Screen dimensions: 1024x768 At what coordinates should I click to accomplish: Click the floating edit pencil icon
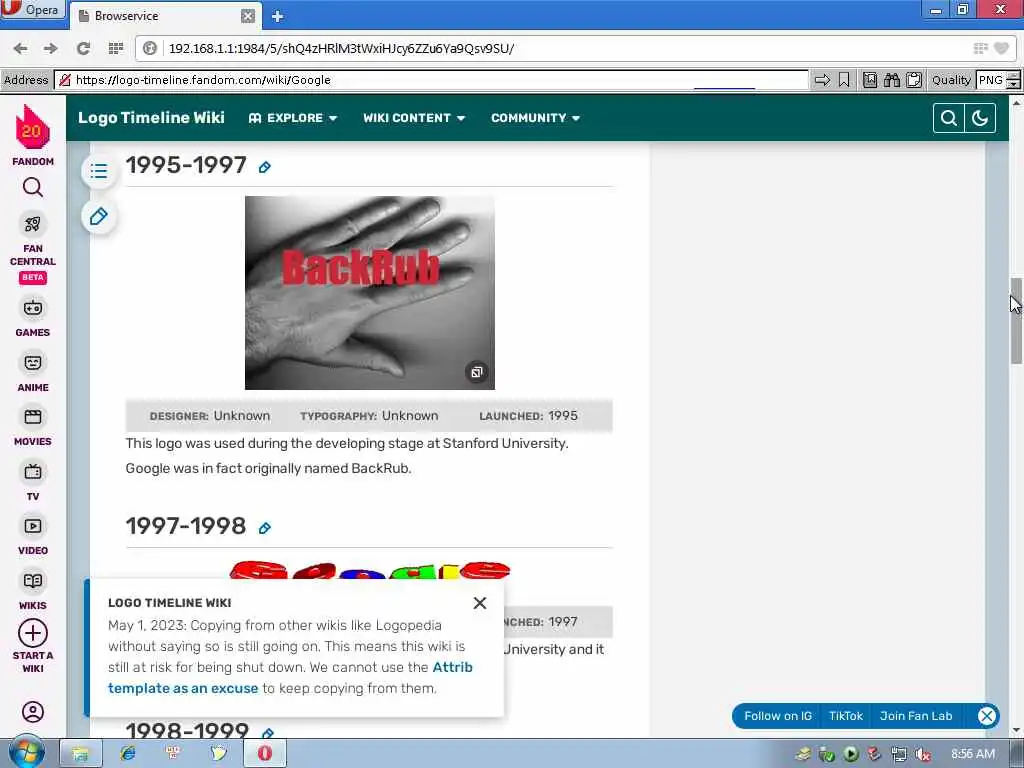tap(99, 217)
